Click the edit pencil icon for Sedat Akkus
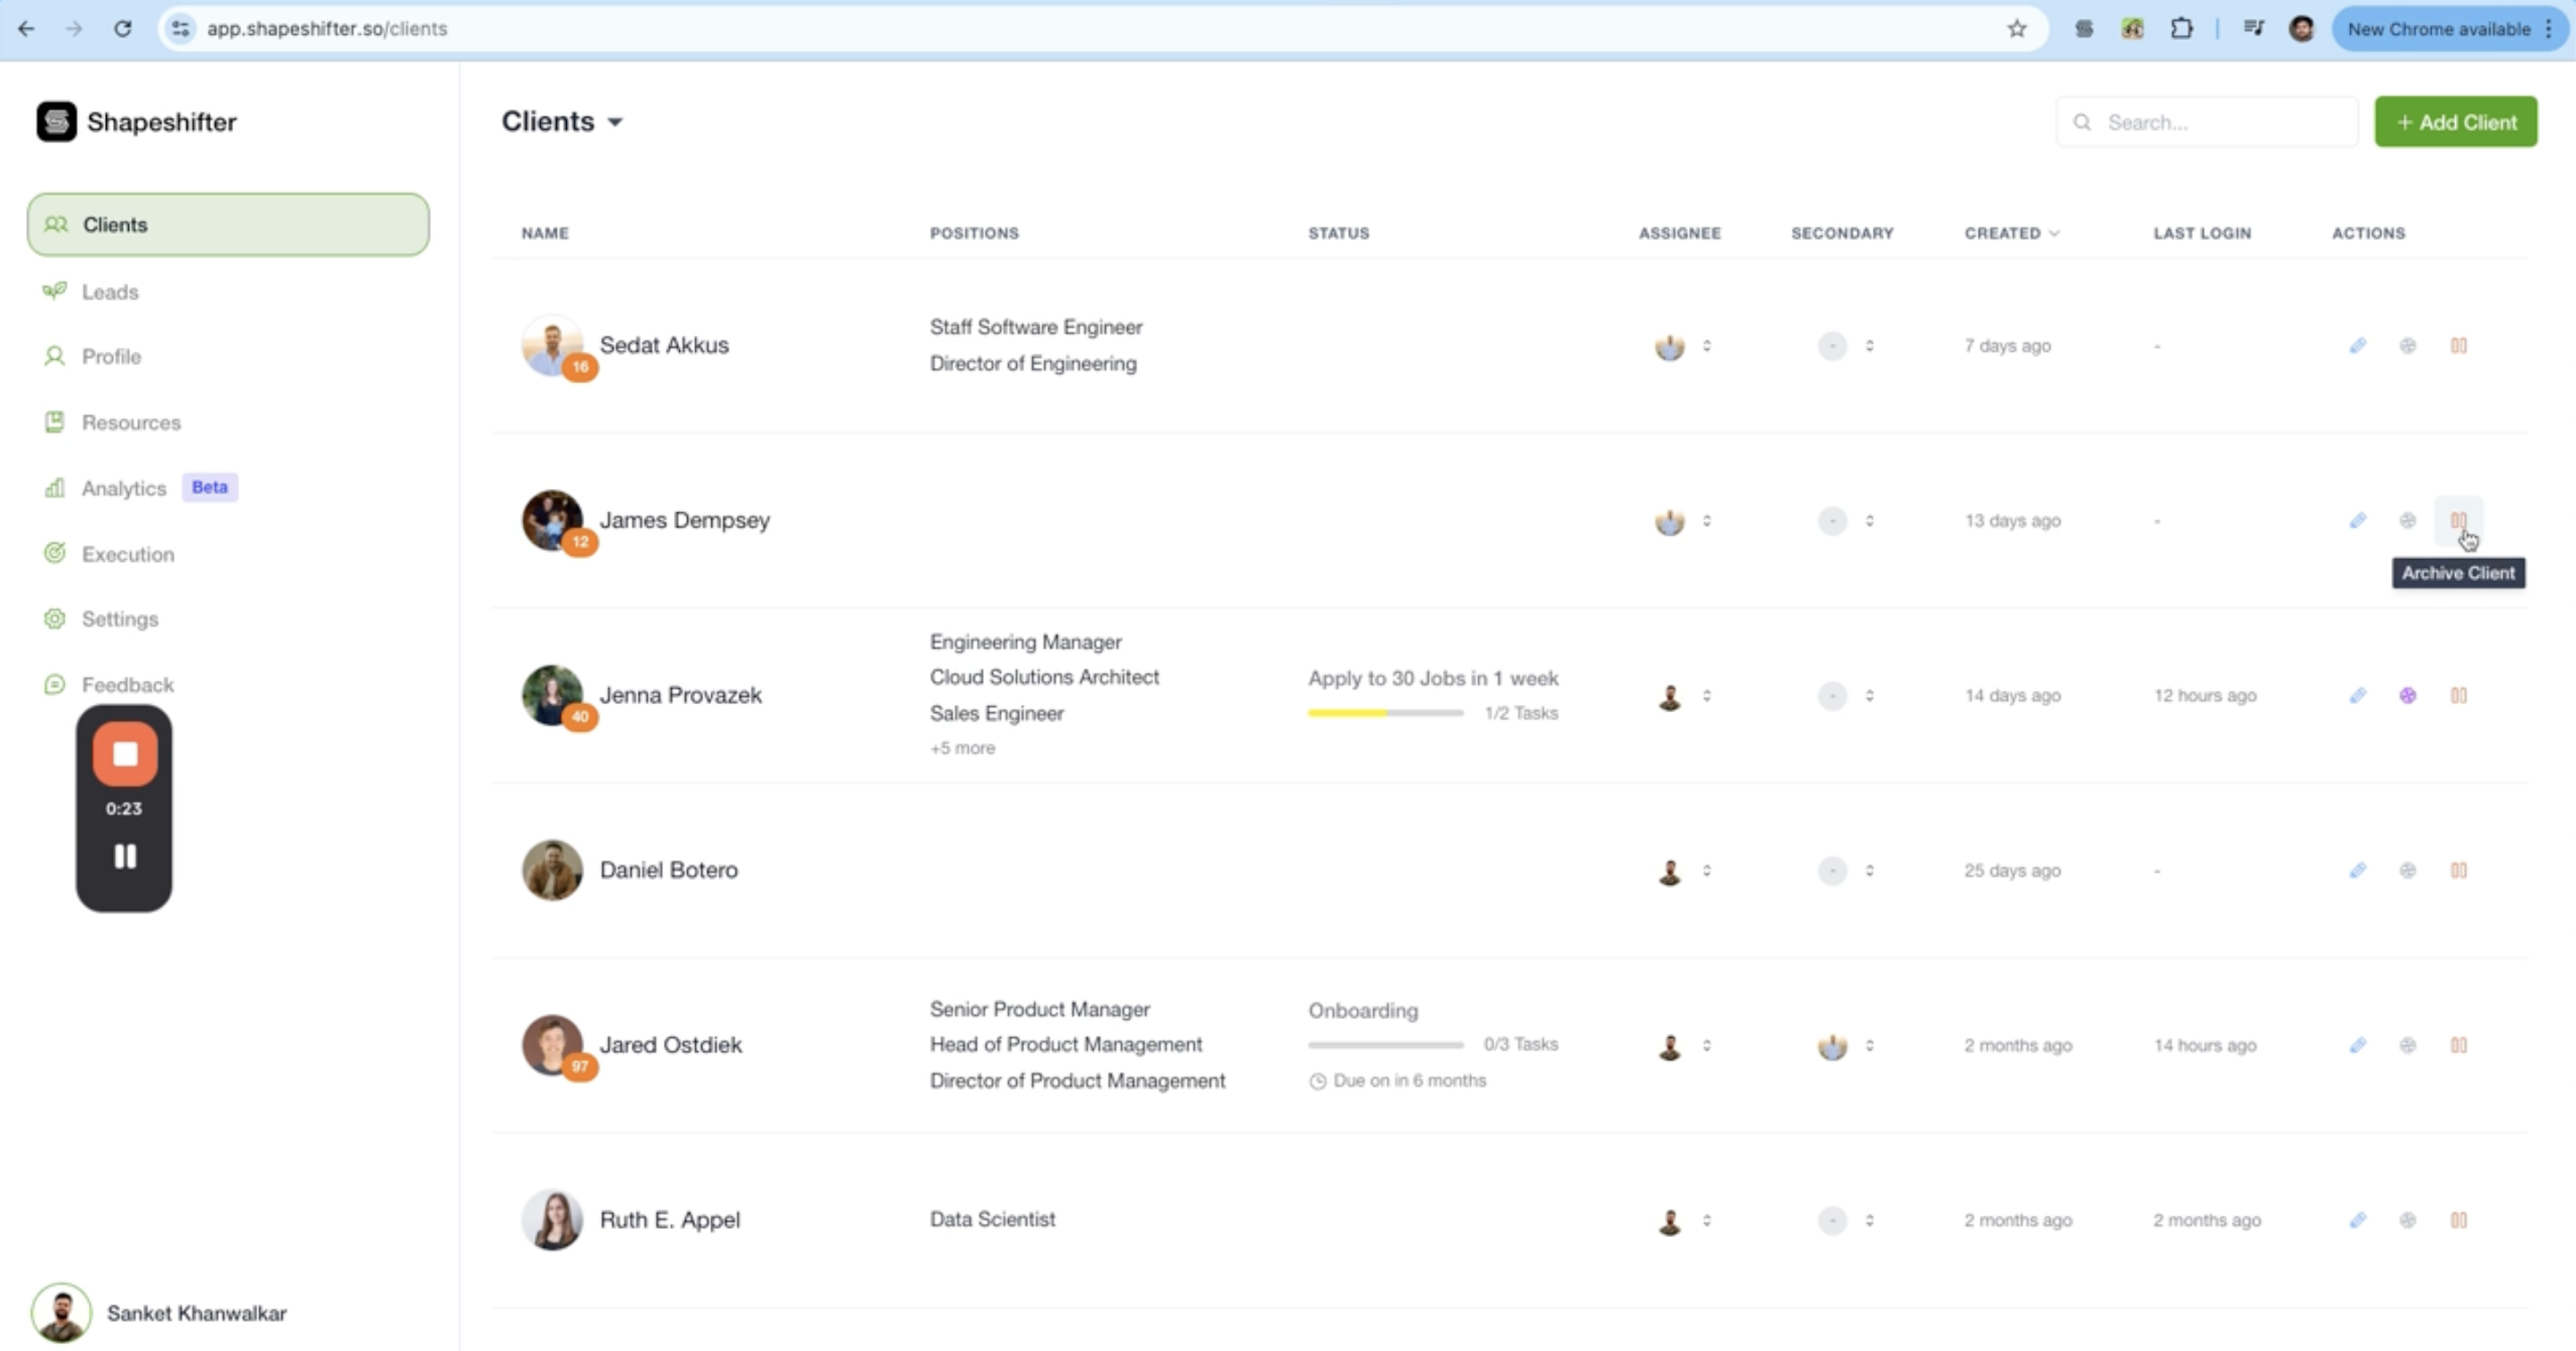This screenshot has width=2576, height=1351. pos(2357,346)
